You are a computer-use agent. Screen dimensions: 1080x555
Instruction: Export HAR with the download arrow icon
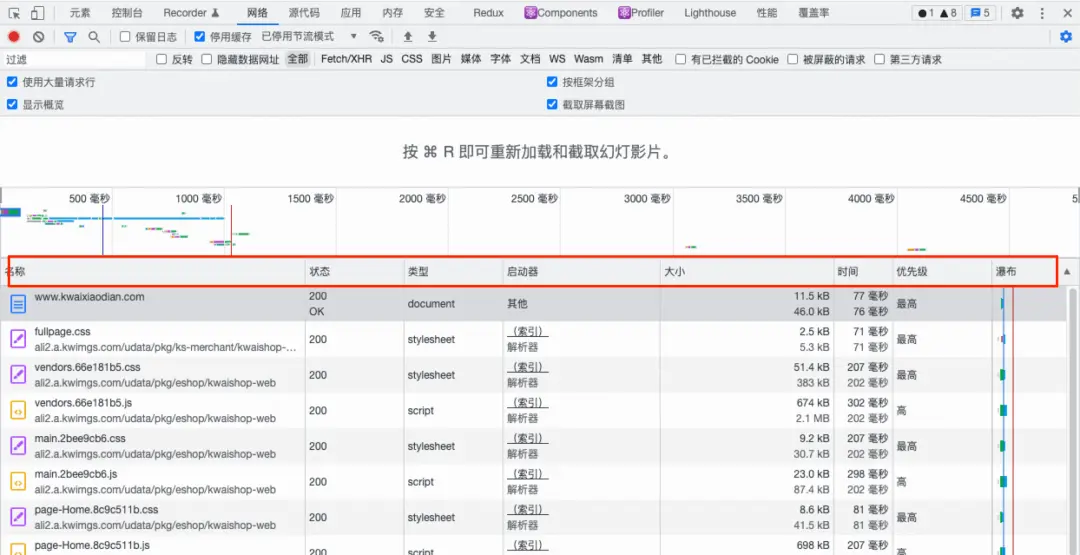pyautogui.click(x=432, y=37)
